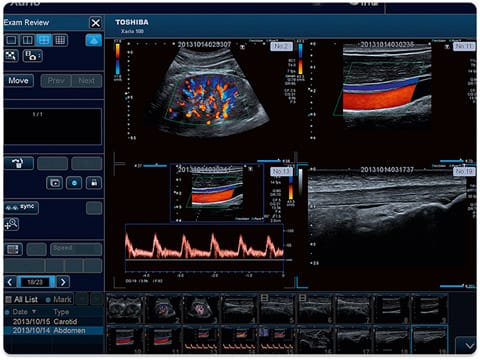Image resolution: width=480 pixels, height=360 pixels.
Task: Go to next page with right arrow
Action: [63, 282]
